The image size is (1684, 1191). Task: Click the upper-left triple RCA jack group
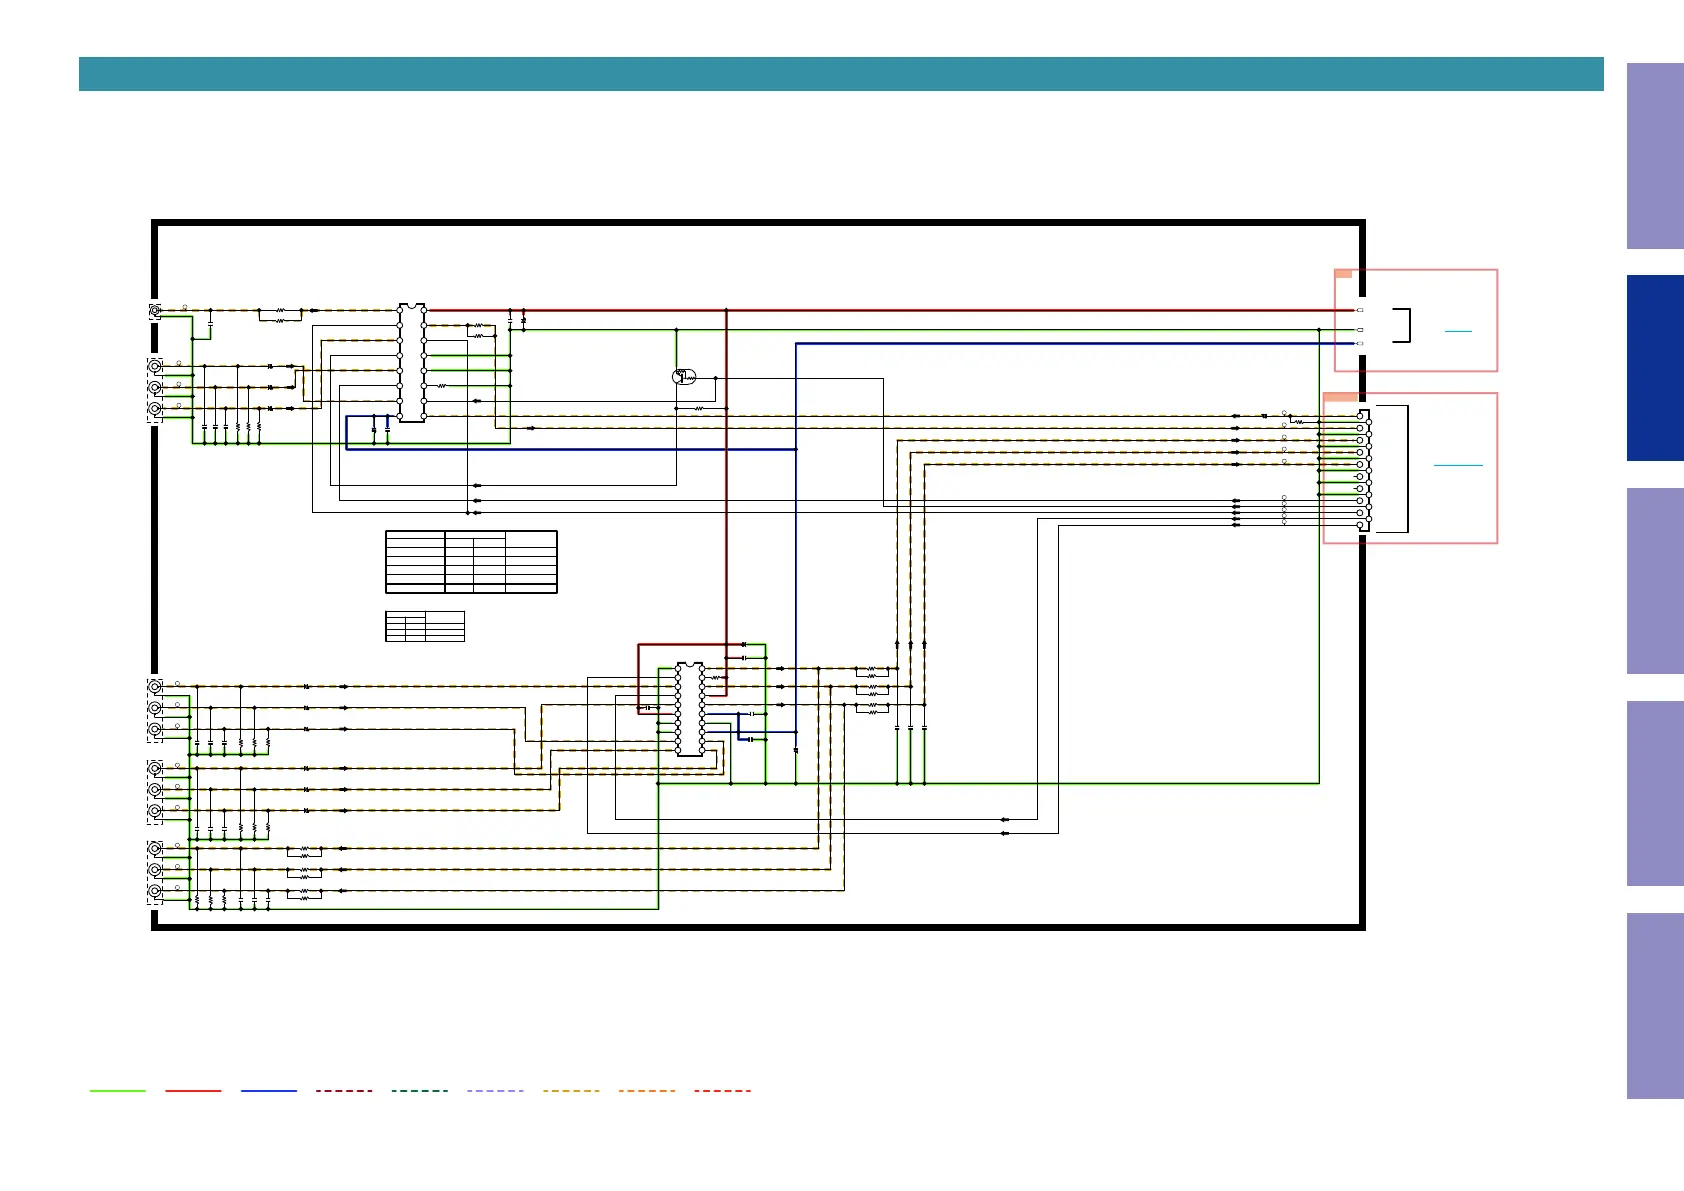click(x=155, y=387)
